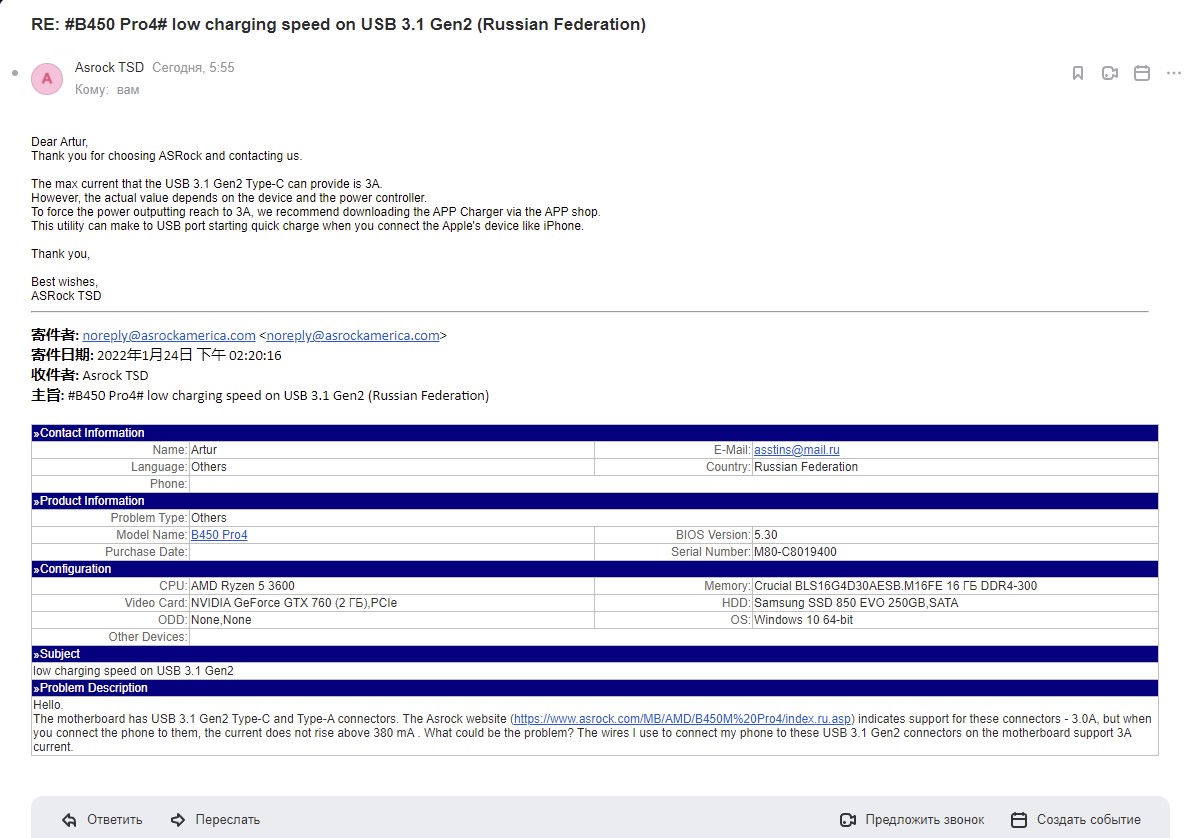Click country value Russian Federation

[806, 467]
